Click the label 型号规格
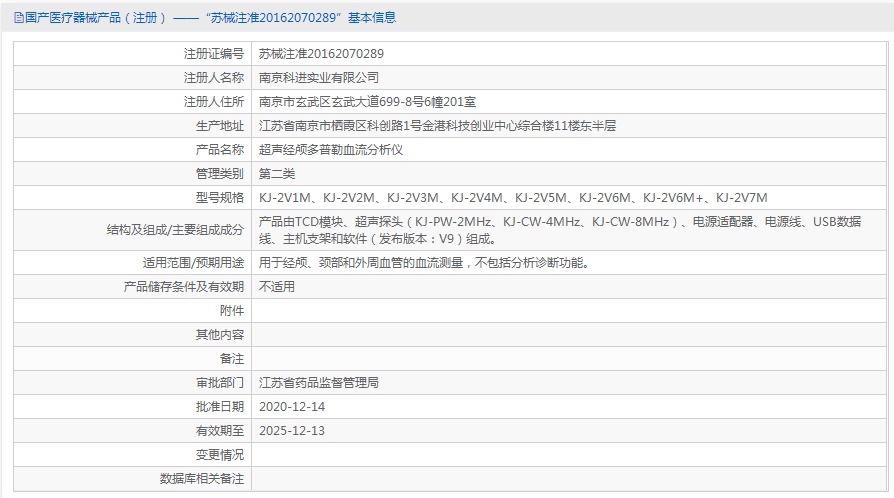Viewport: 894px width, 498px height. (x=220, y=197)
